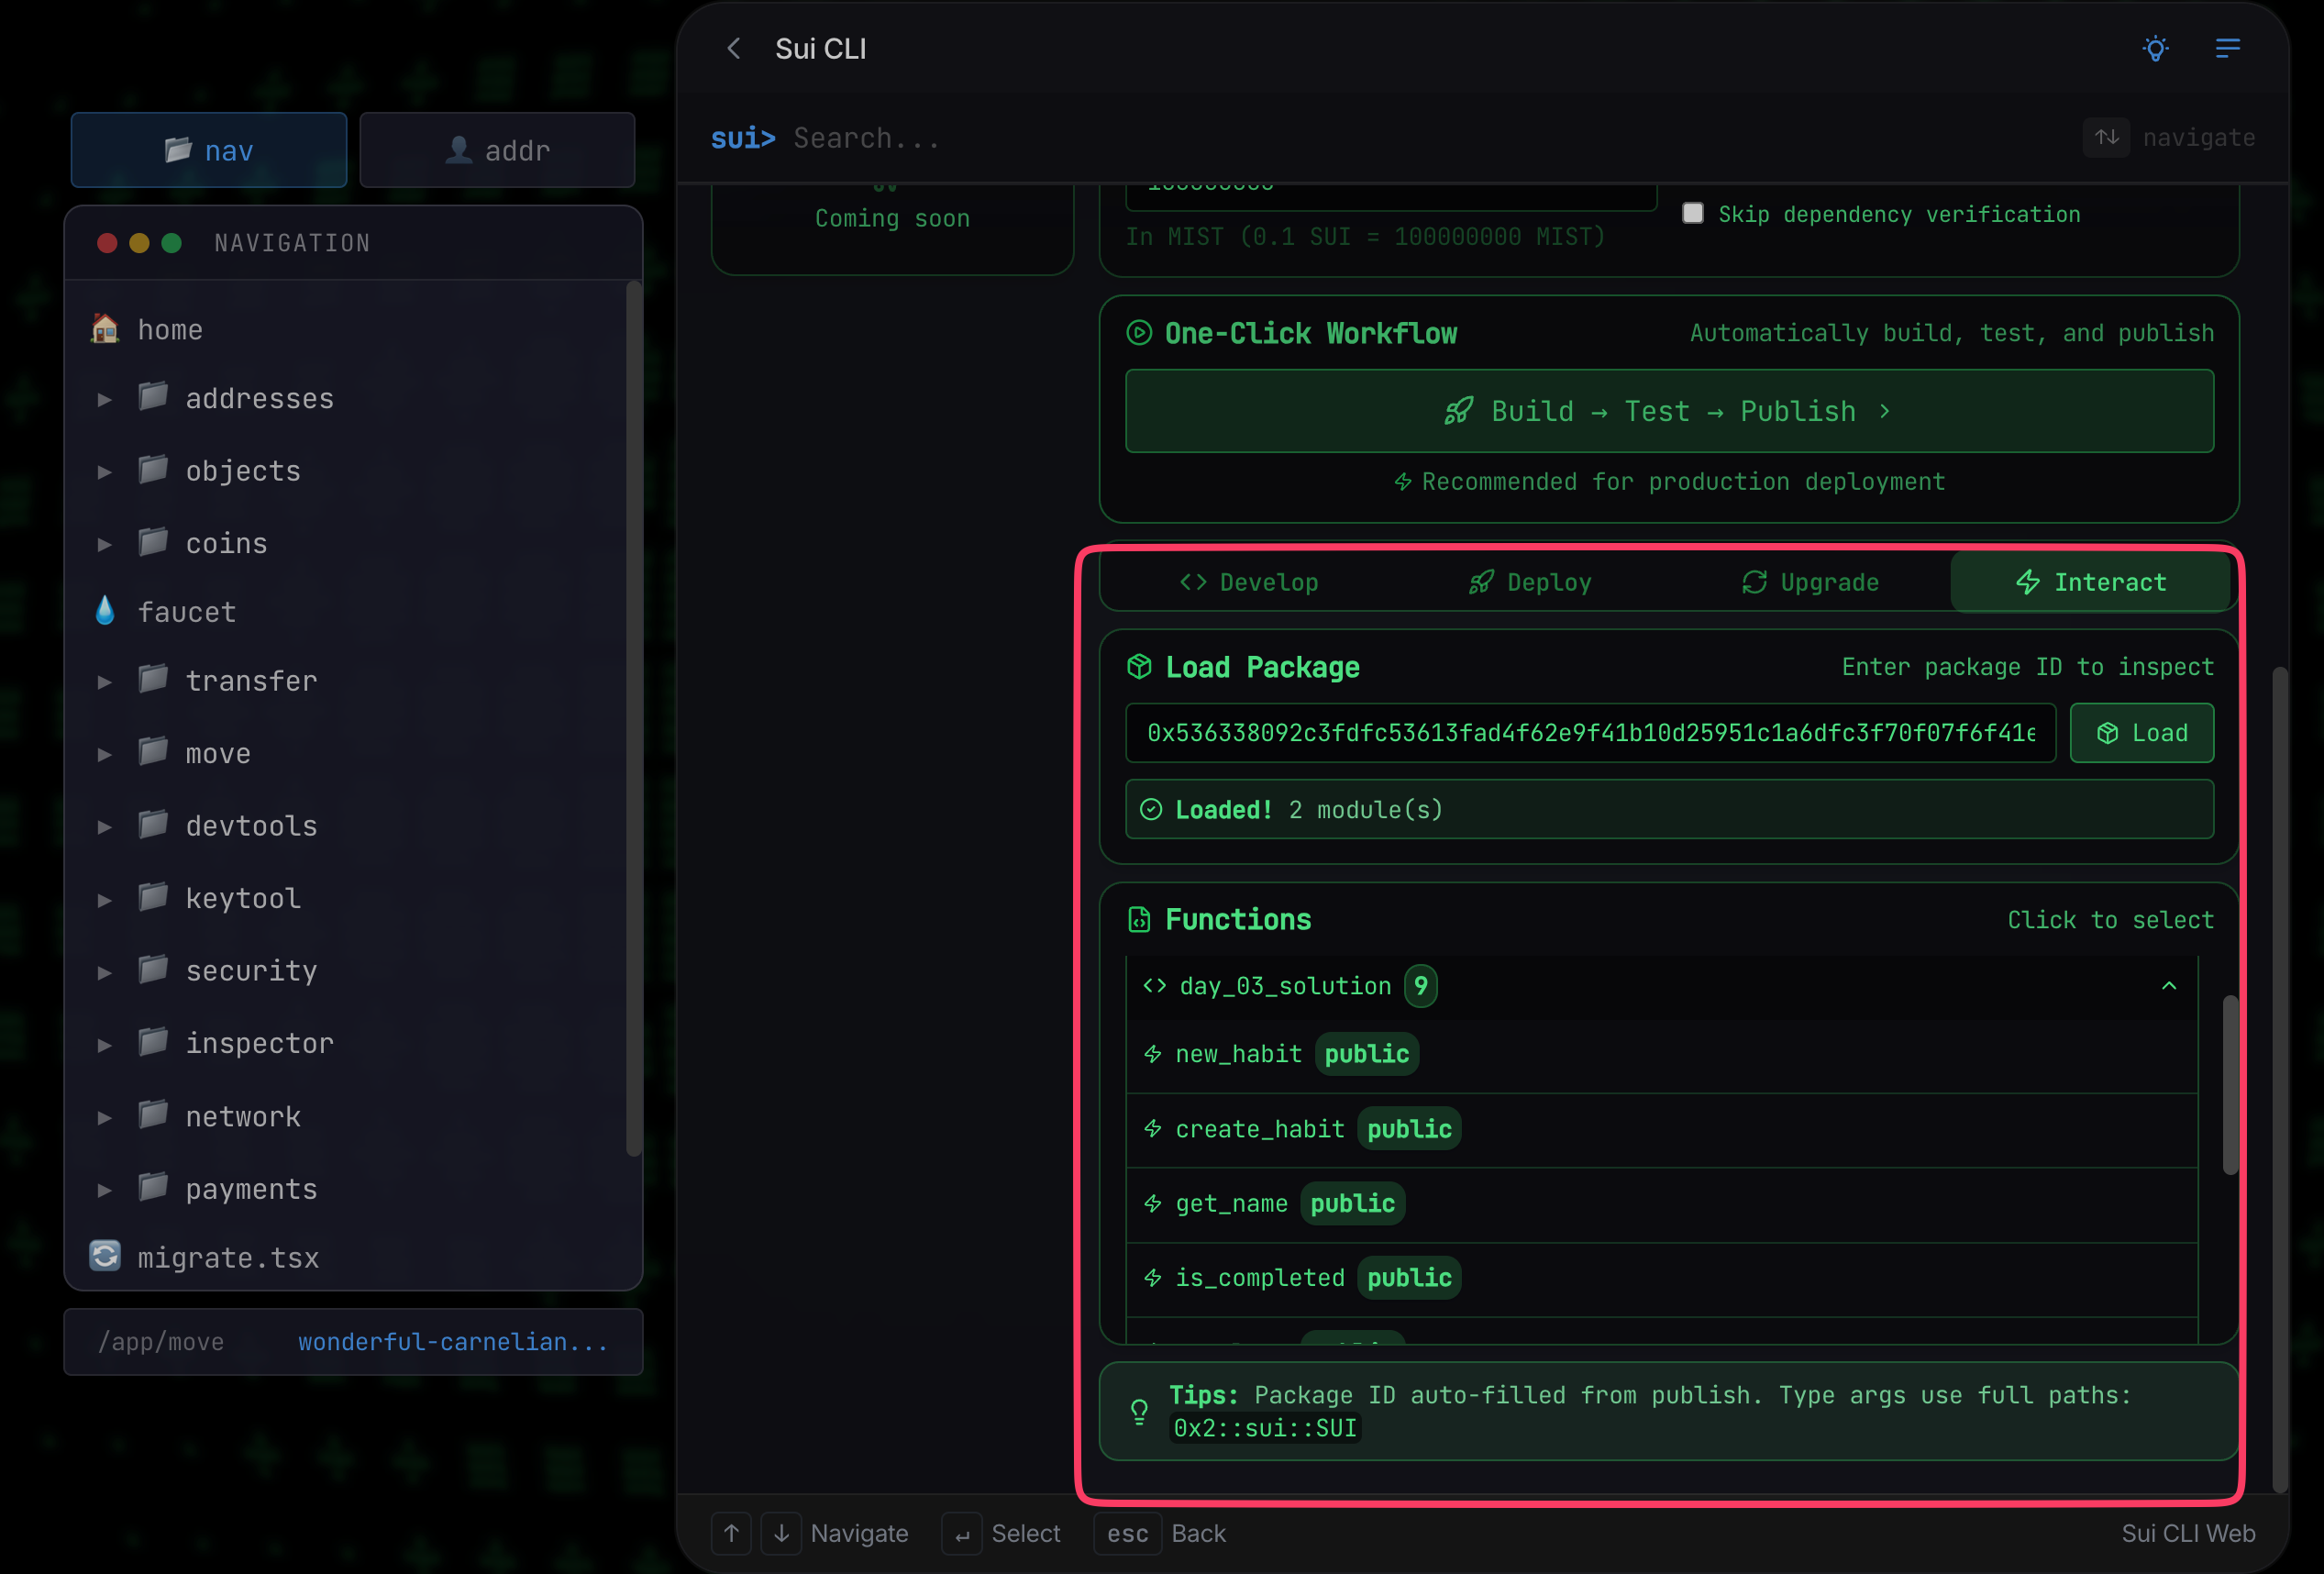Switch to the Deploy tab

point(1529,581)
